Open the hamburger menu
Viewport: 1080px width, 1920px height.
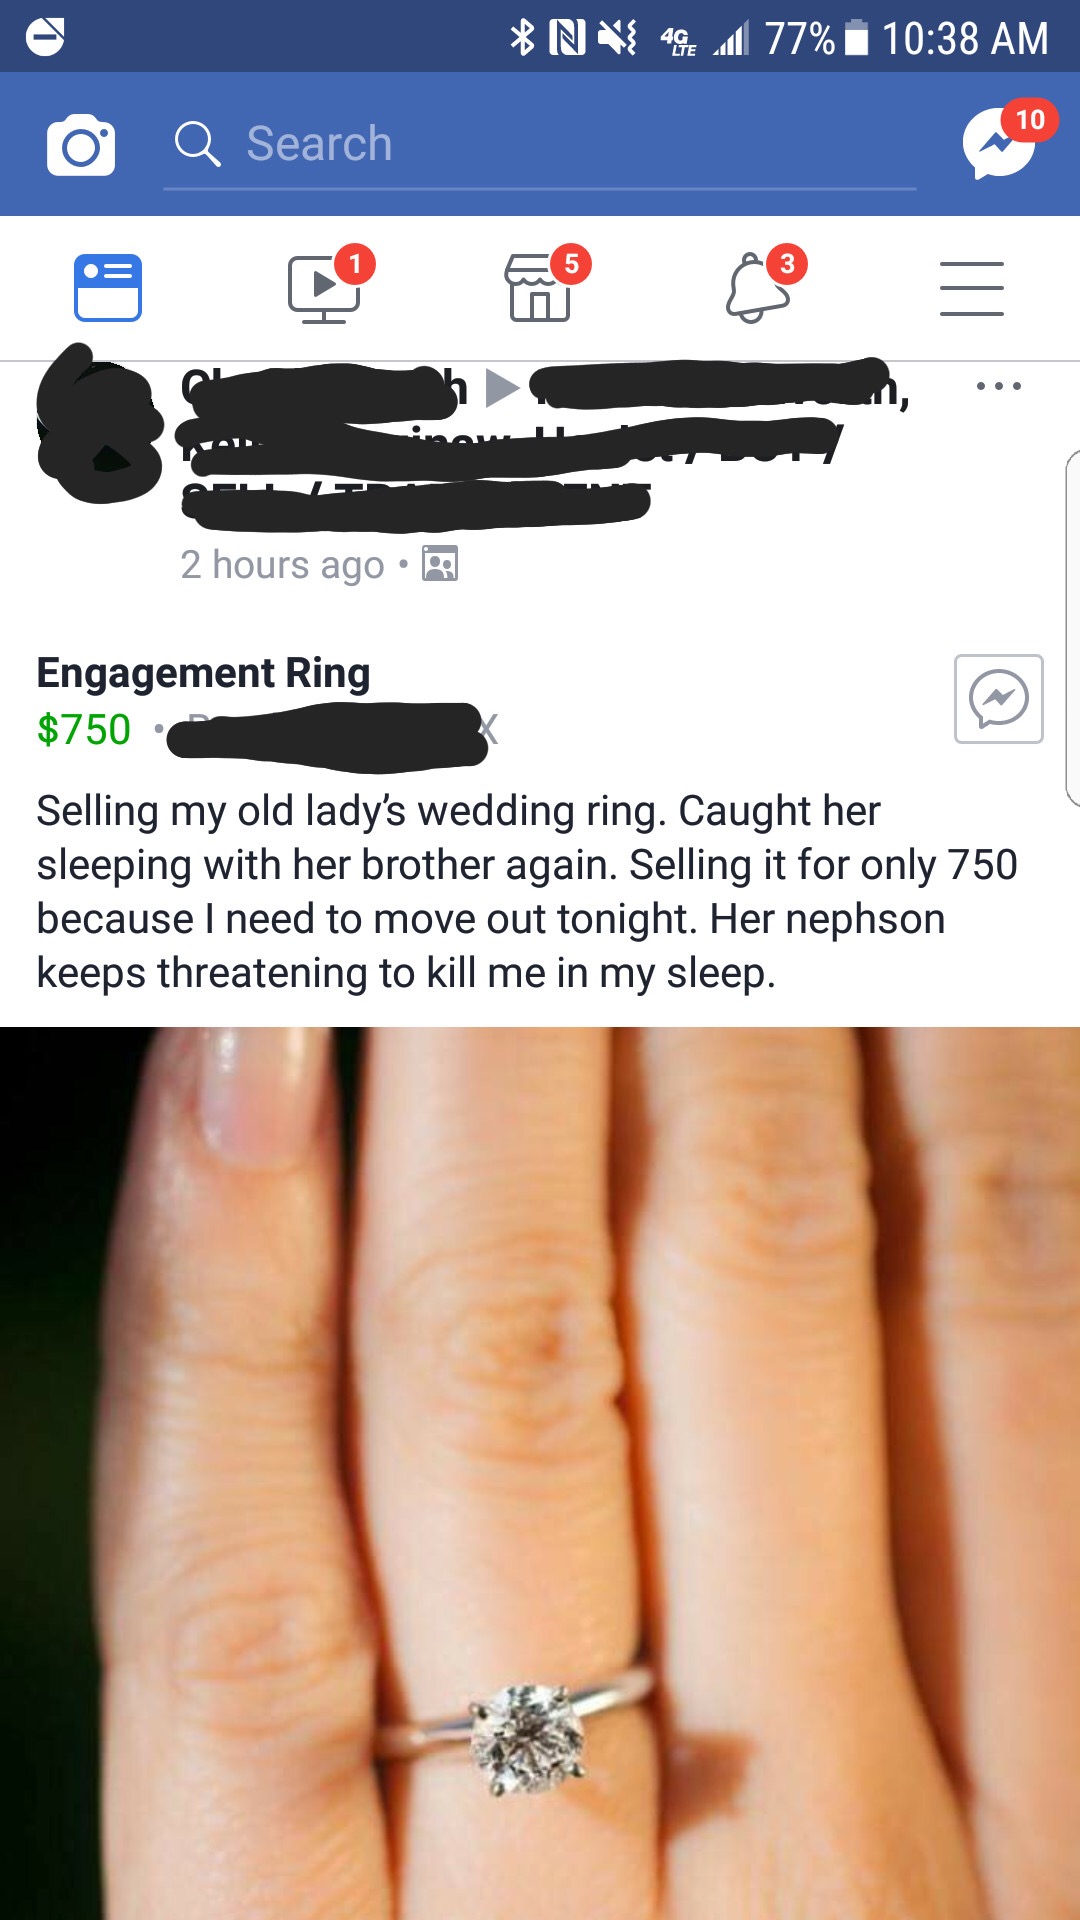[x=972, y=289]
